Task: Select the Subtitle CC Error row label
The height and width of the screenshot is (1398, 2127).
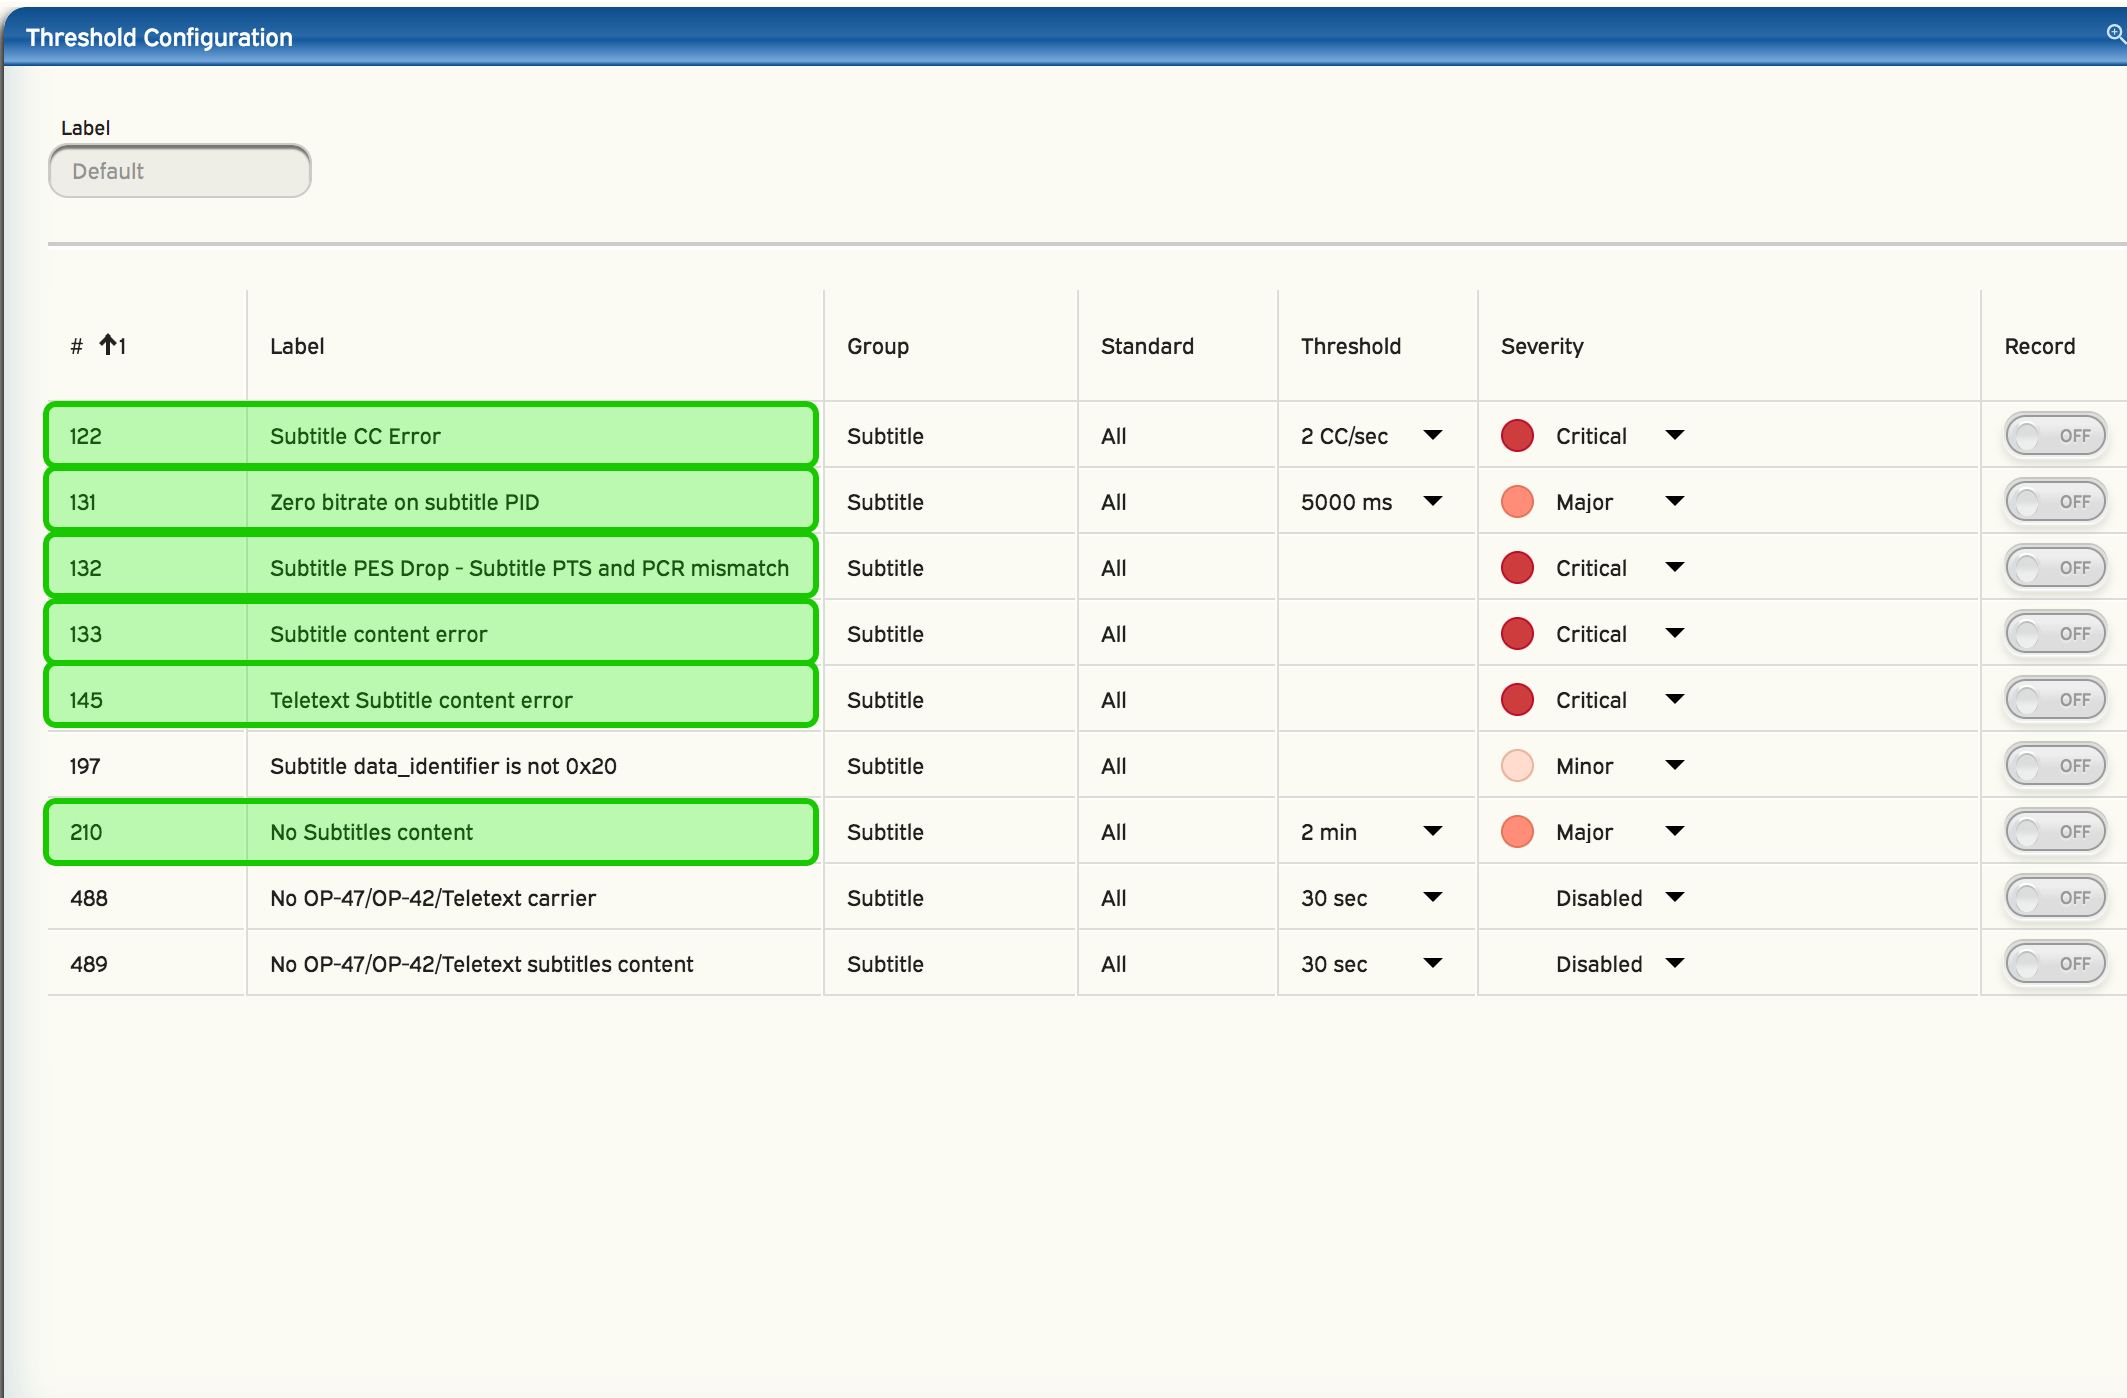Action: [355, 436]
